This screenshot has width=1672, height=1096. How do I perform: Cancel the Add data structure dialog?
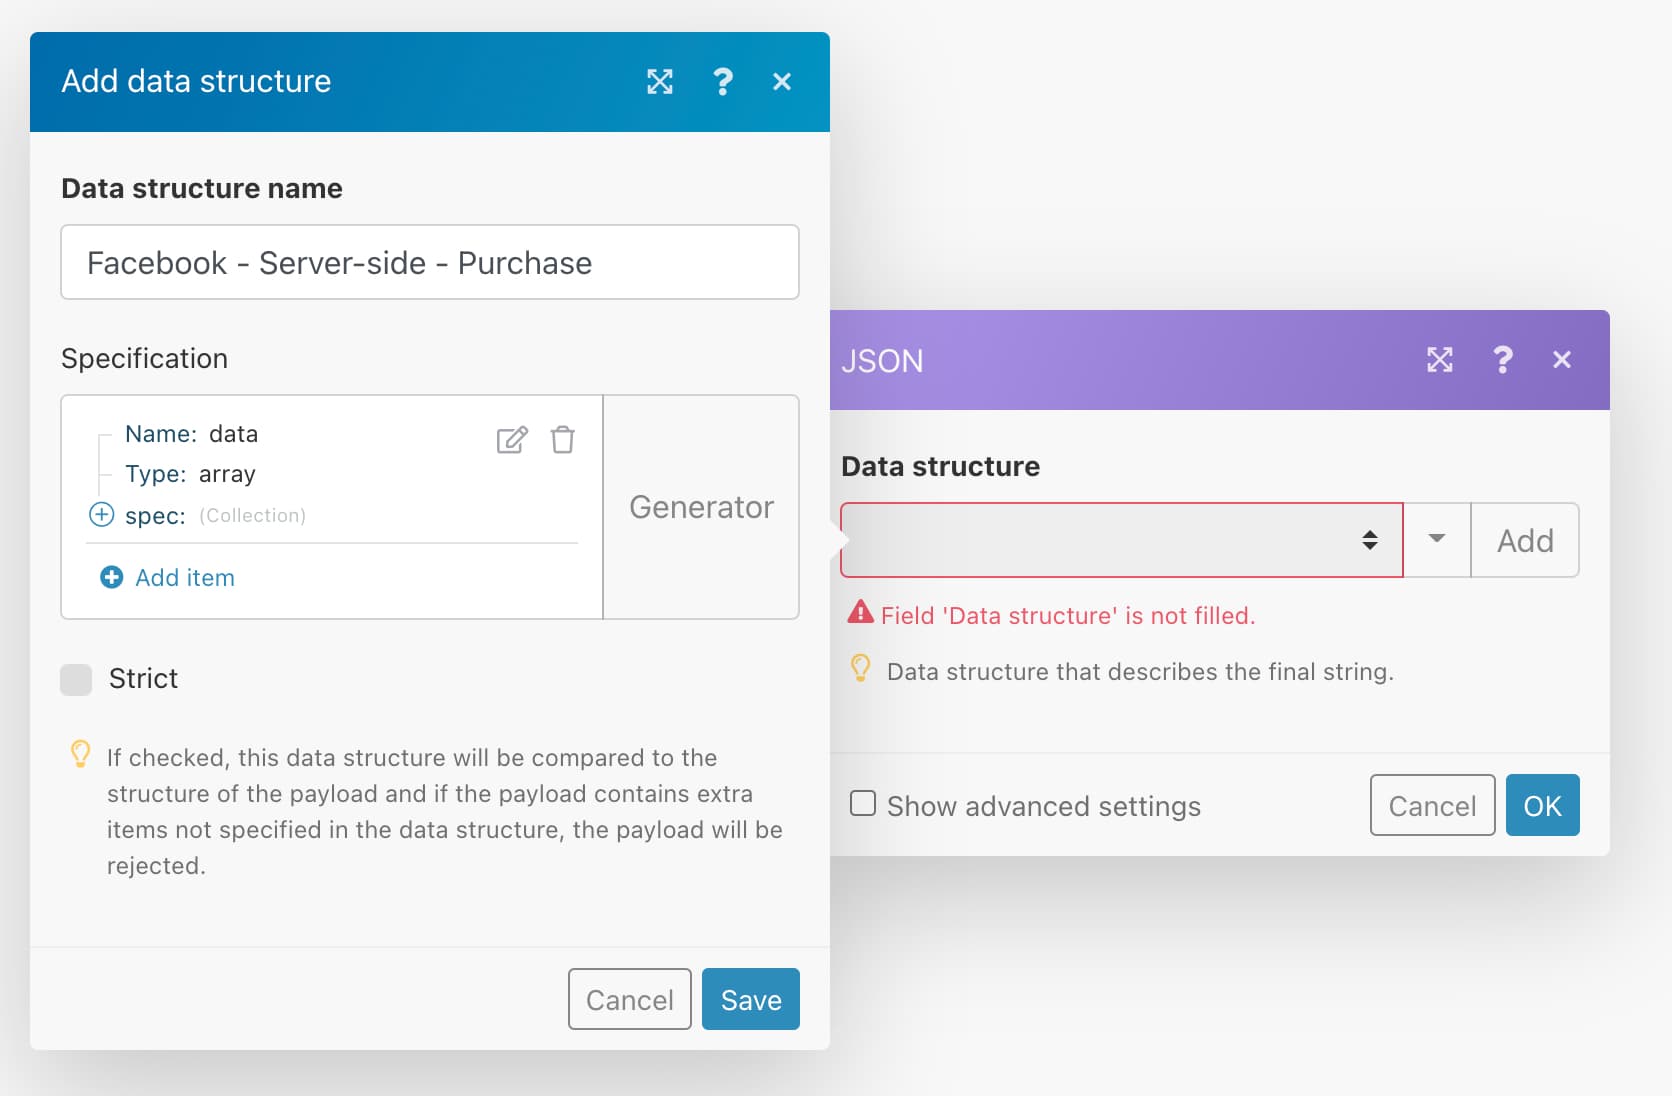(630, 999)
